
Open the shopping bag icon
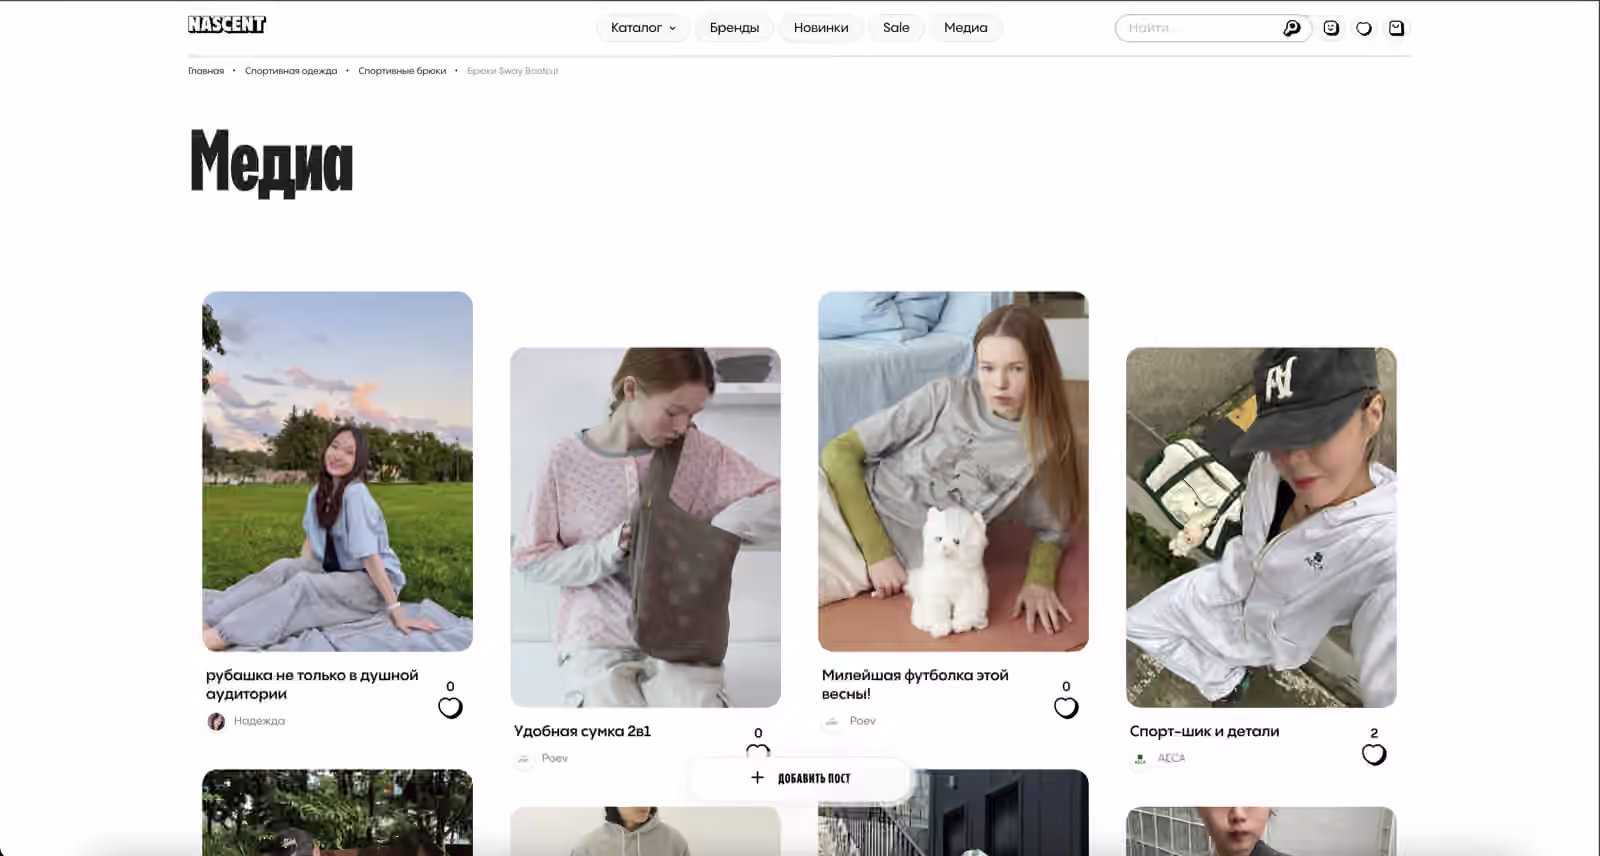pos(1397,28)
